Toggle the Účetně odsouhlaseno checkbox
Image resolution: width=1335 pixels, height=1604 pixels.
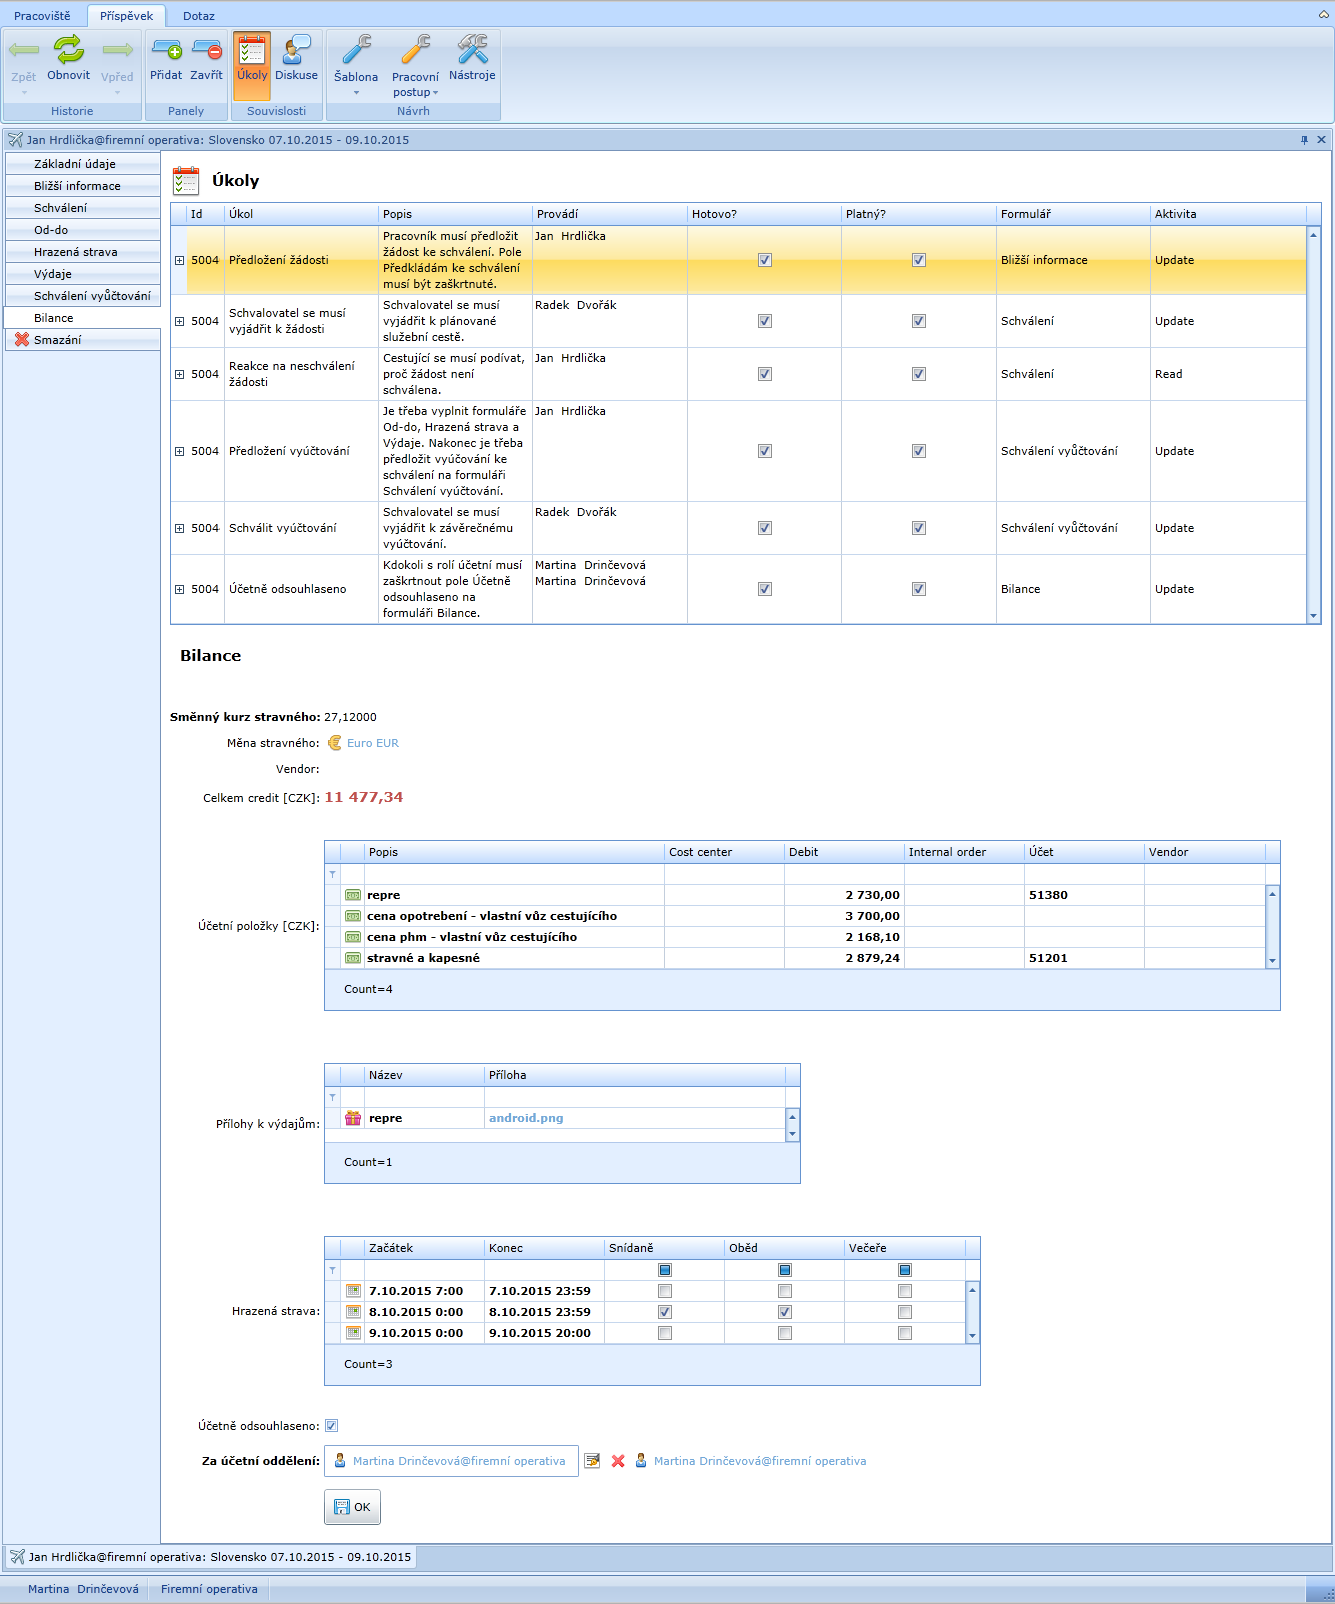click(x=332, y=1426)
